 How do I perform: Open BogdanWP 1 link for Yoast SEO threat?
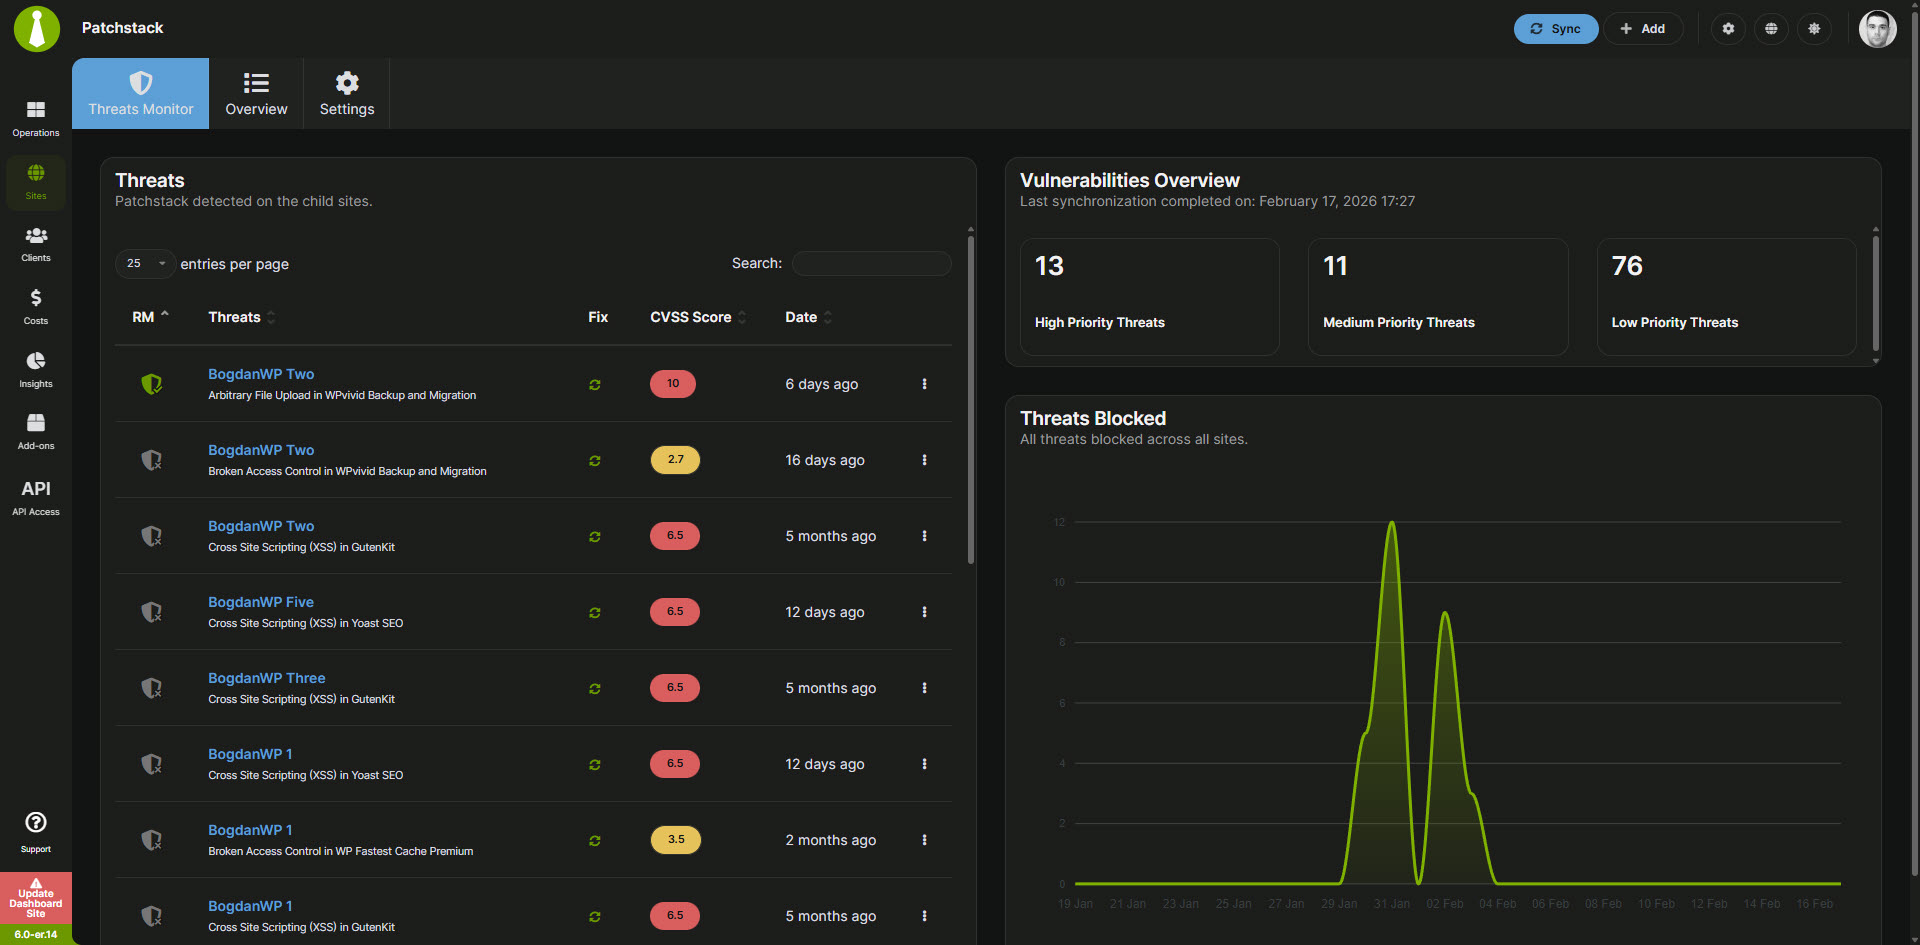[250, 754]
